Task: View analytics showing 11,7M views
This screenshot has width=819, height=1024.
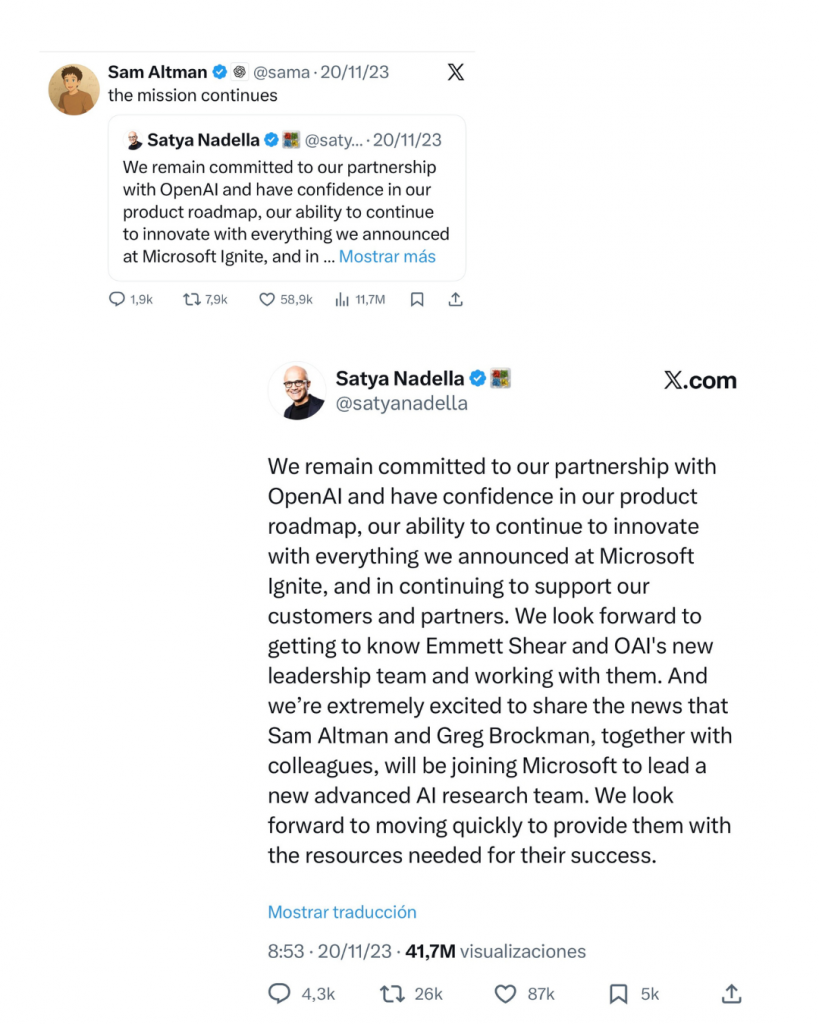Action: 342,299
